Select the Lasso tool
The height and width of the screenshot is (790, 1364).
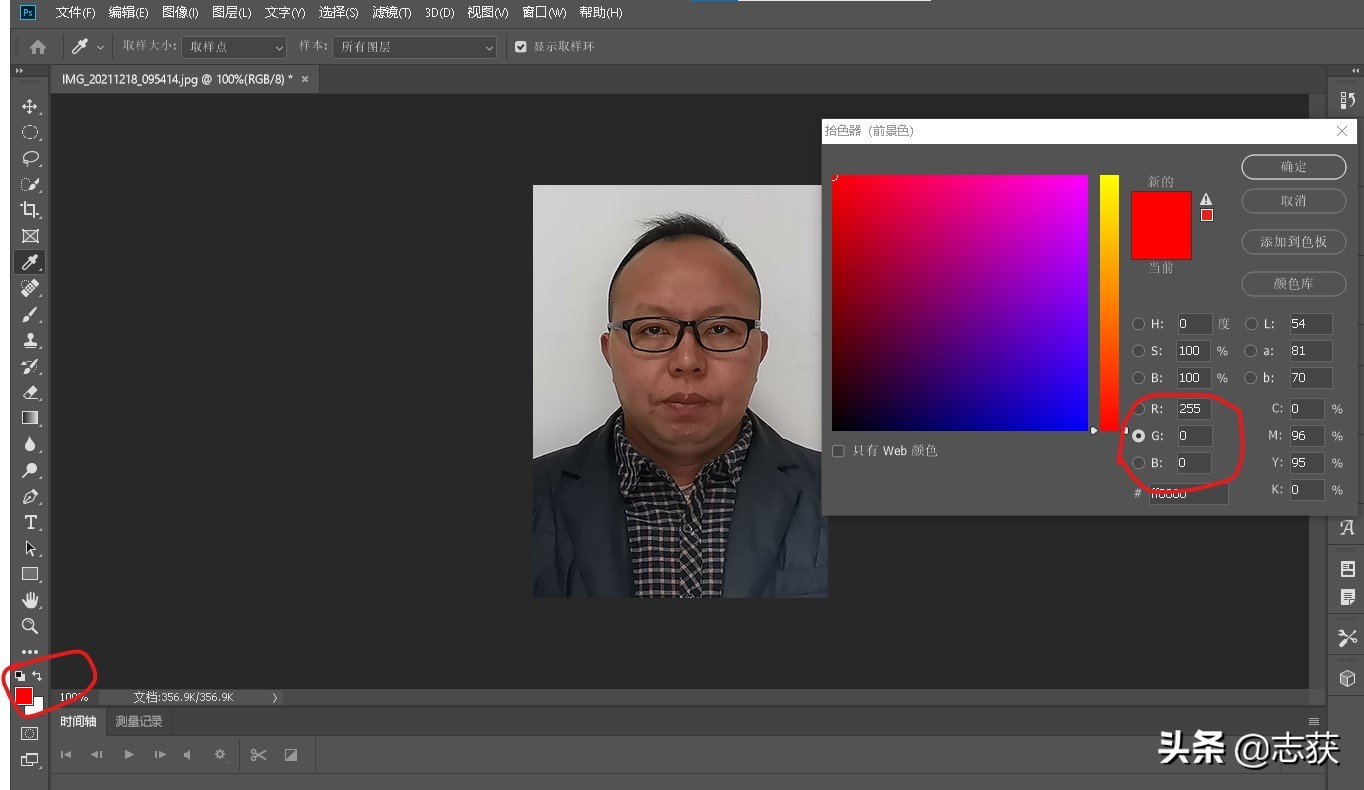tap(30, 158)
